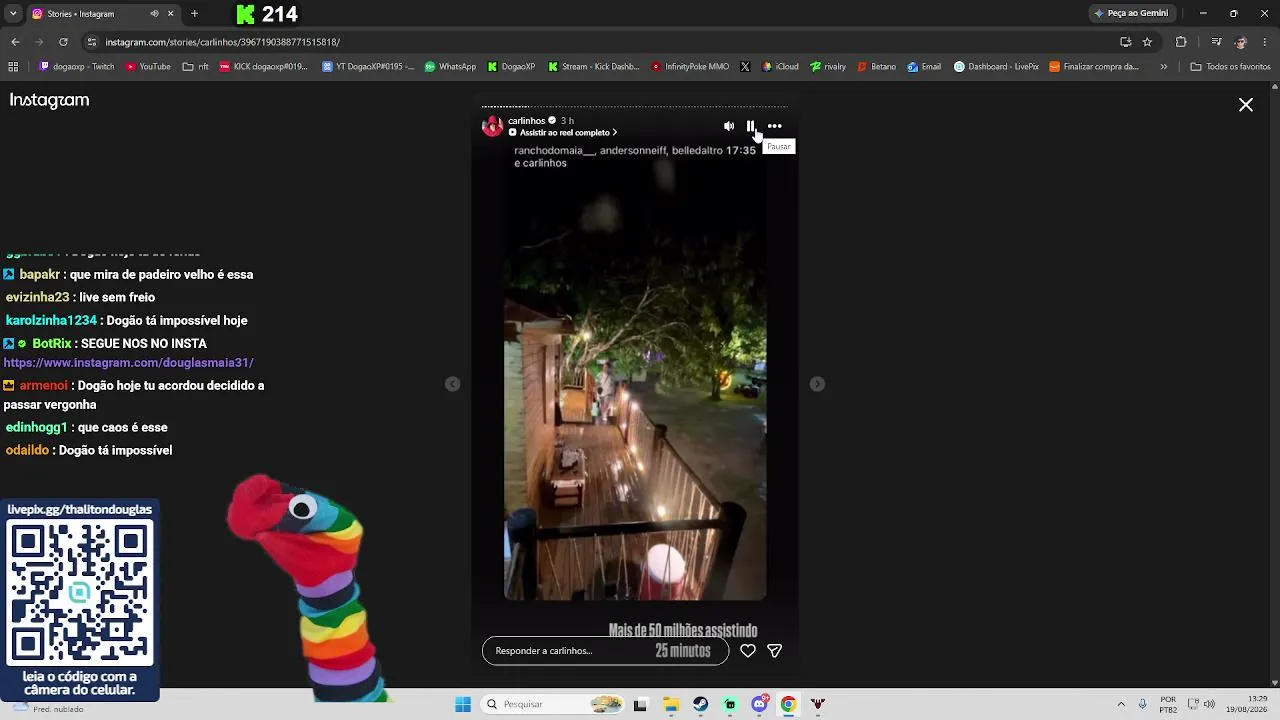Open the 'Stream - Kick Dashb...' bookmark
This screenshot has width=1280, height=720.
[594, 67]
